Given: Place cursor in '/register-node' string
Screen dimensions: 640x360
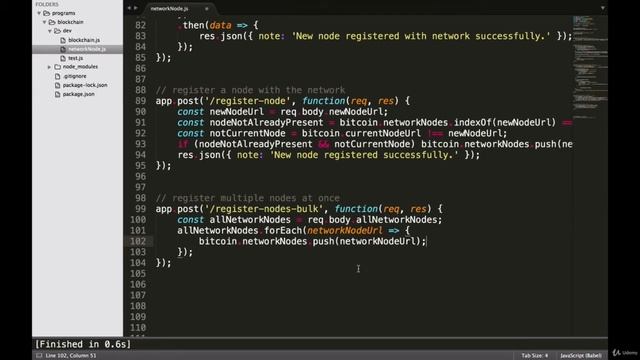Looking at the screenshot, I should (x=247, y=101).
